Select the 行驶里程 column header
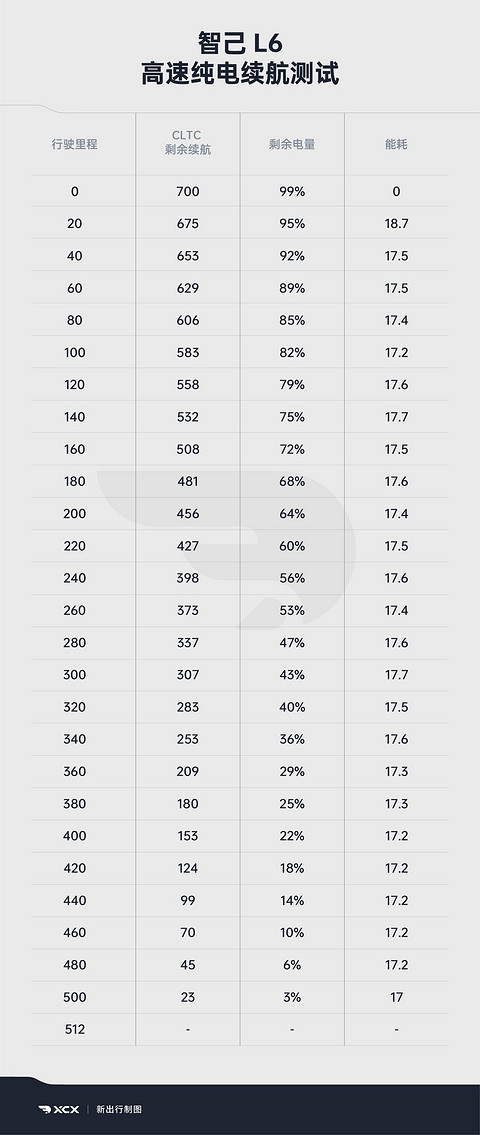The width and height of the screenshot is (480, 1135). (75, 144)
